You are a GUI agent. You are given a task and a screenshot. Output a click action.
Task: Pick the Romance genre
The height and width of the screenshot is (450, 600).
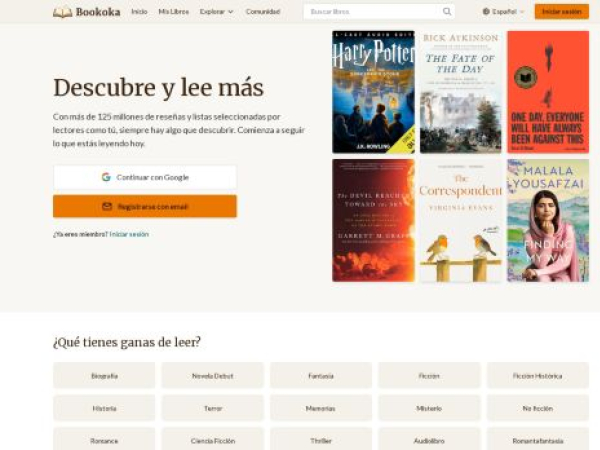(x=104, y=439)
